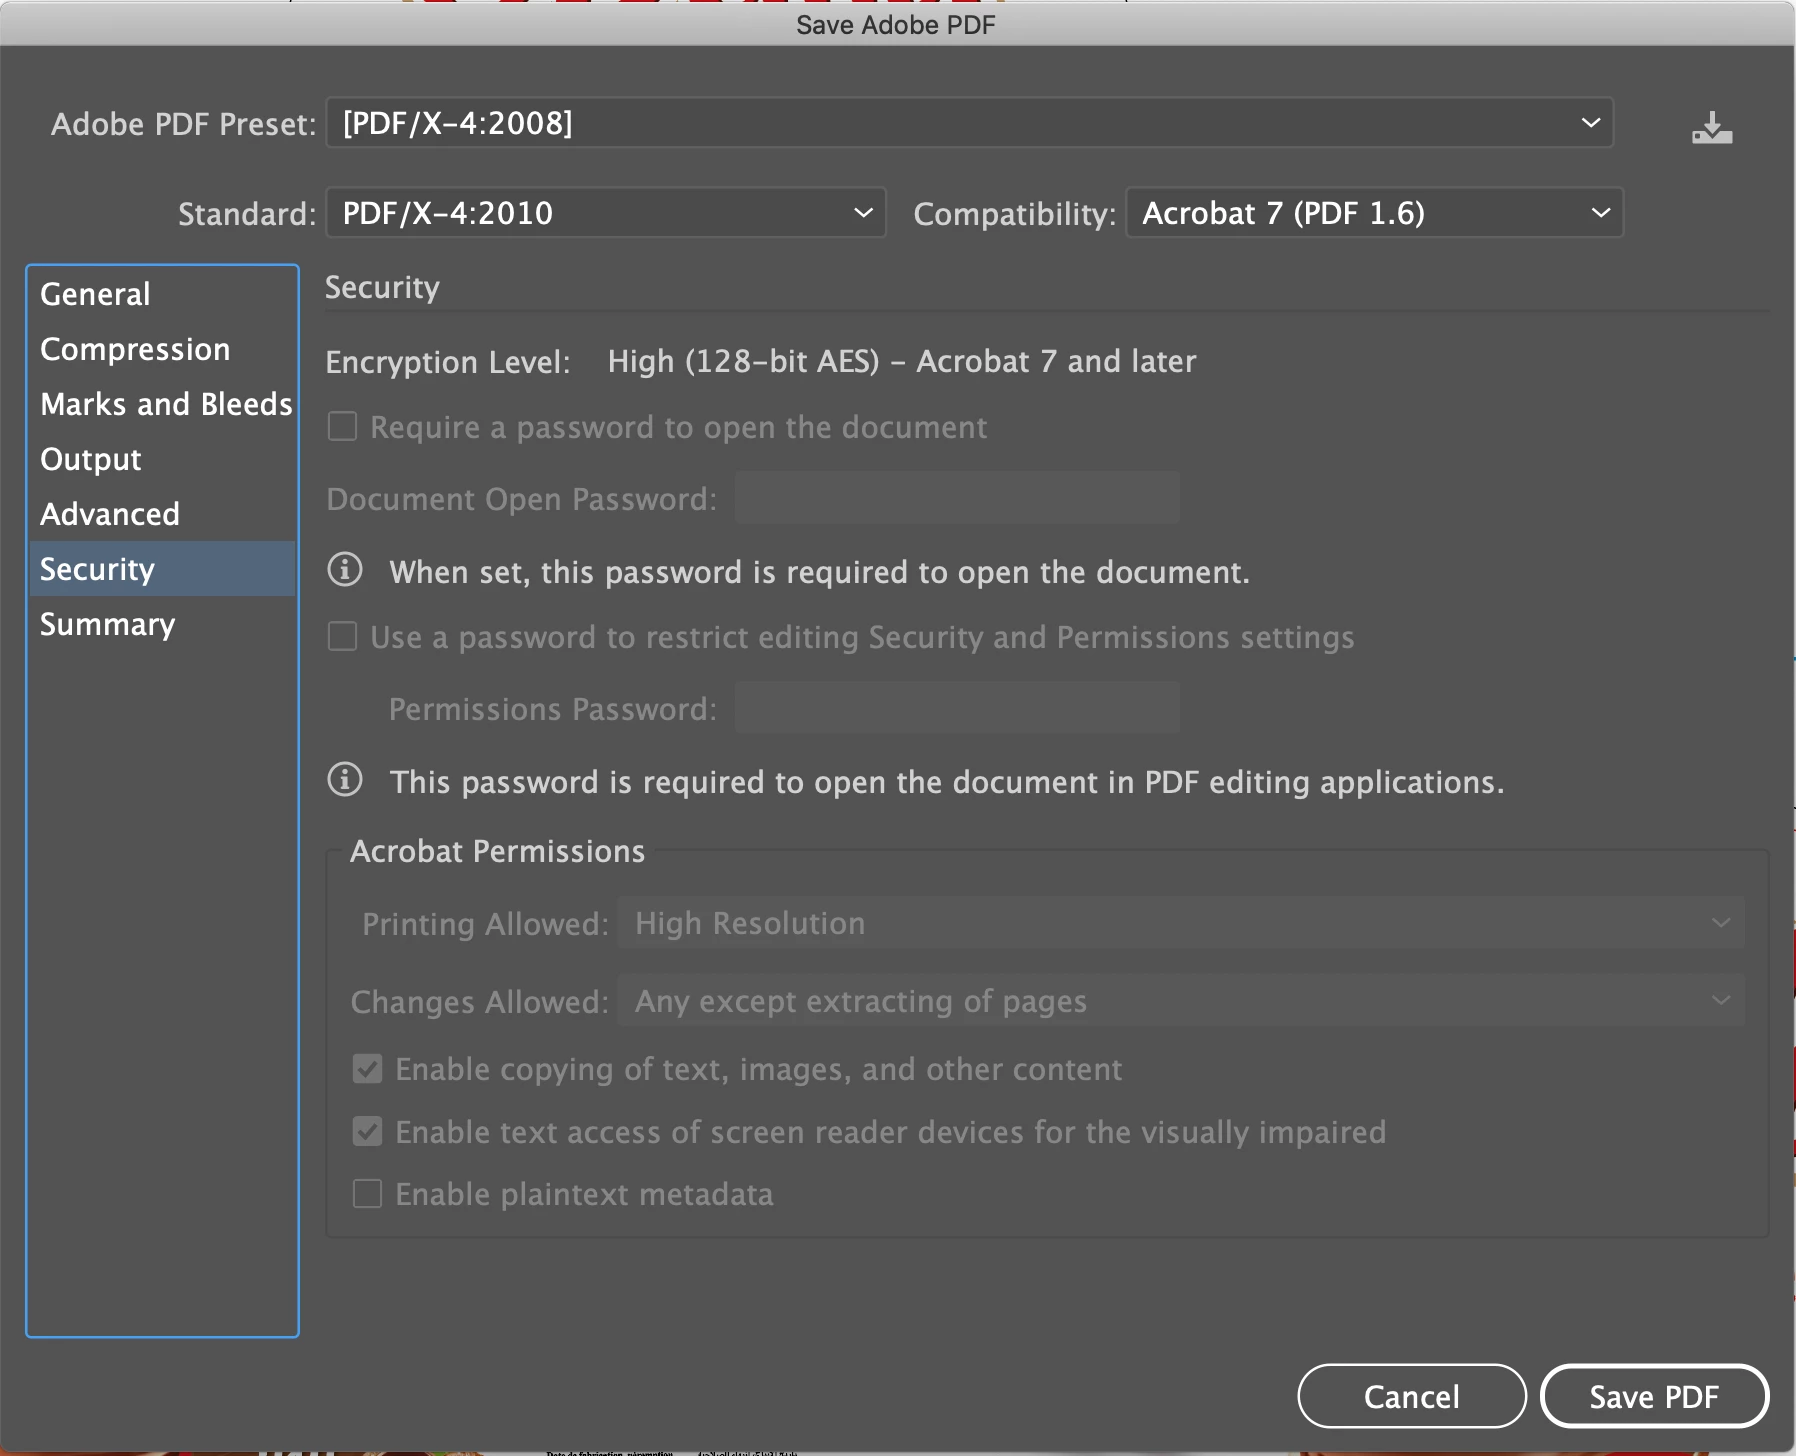This screenshot has height=1456, width=1796.
Task: Click the save preset download icon
Action: click(x=1712, y=128)
